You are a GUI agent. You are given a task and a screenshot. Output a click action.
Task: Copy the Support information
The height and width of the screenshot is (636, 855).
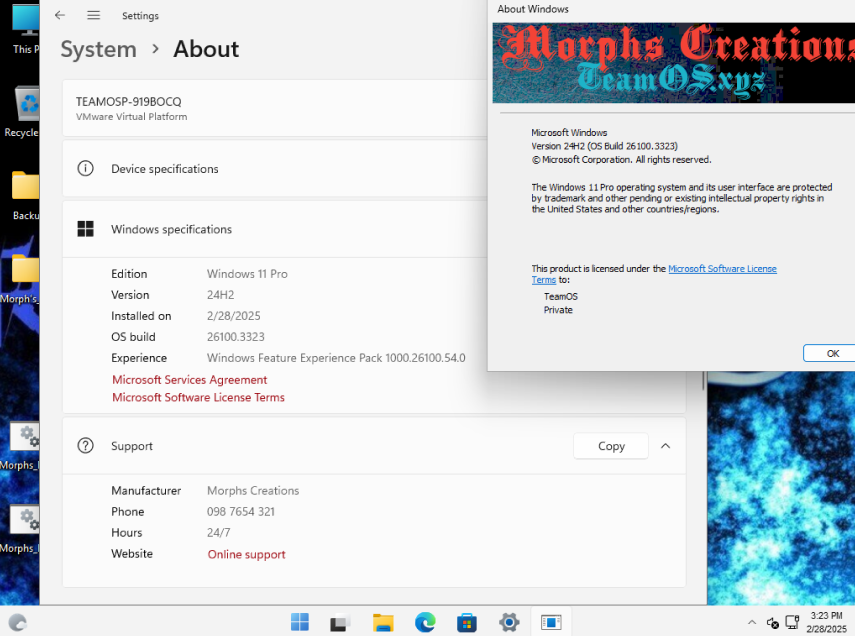coord(611,446)
